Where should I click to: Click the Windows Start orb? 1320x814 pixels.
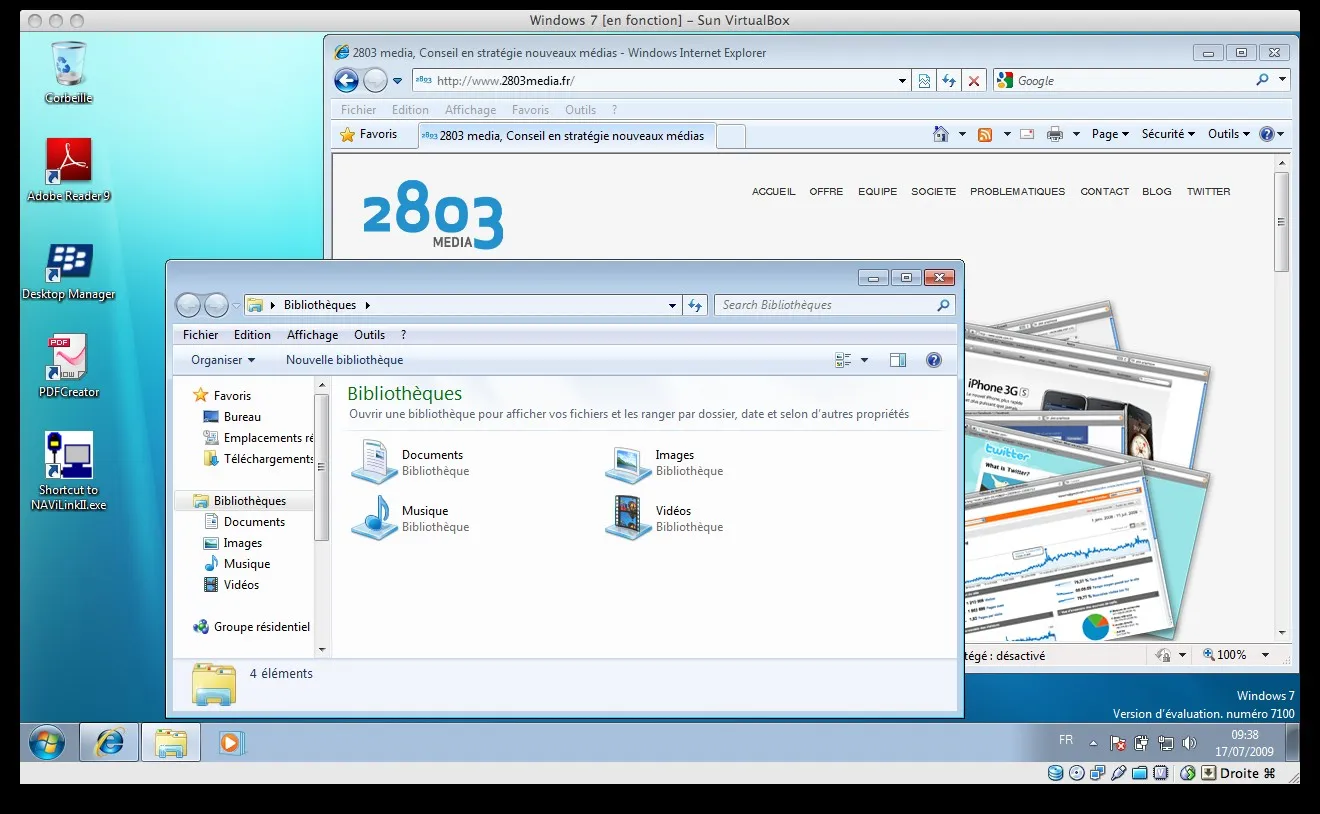pyautogui.click(x=47, y=742)
